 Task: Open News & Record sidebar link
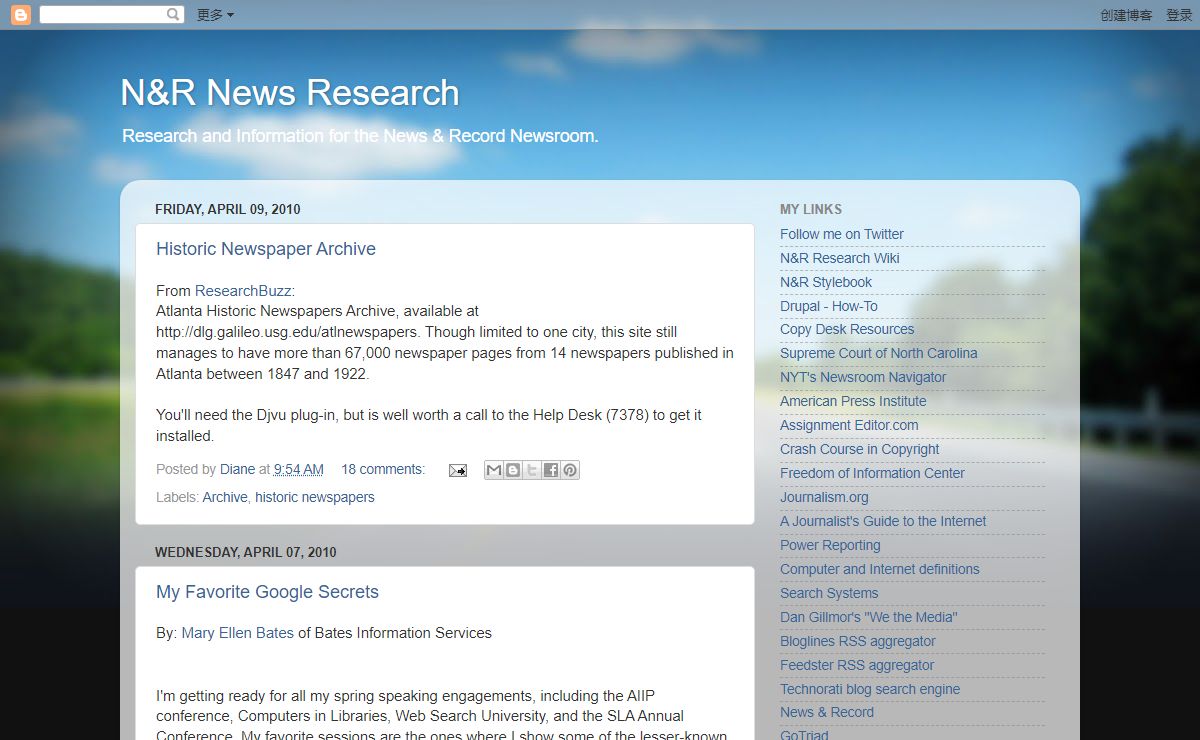coord(827,712)
